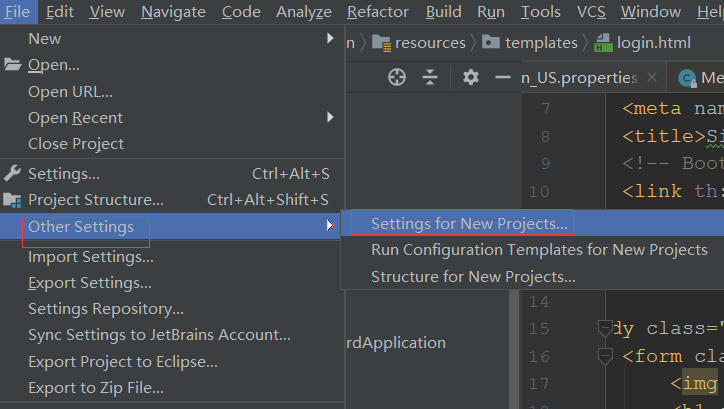
Task: Choose Structure for New Projects...
Action: click(x=533, y=277)
